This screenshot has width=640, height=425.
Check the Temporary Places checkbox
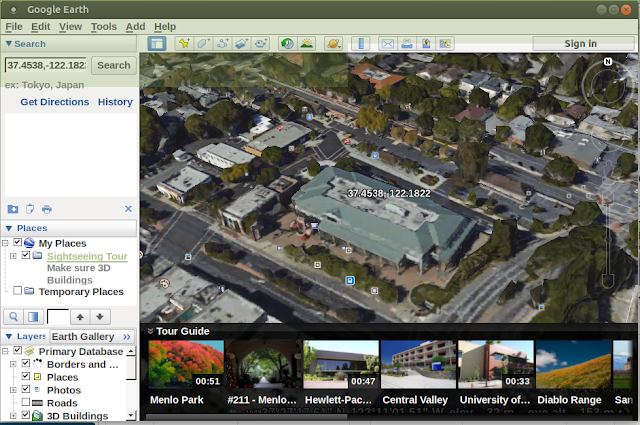click(18, 290)
